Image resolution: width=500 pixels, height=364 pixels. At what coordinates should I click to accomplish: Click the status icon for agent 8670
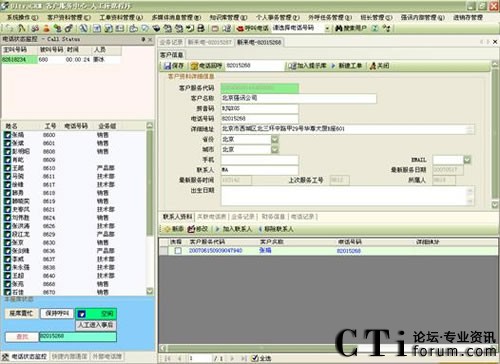click(7, 292)
